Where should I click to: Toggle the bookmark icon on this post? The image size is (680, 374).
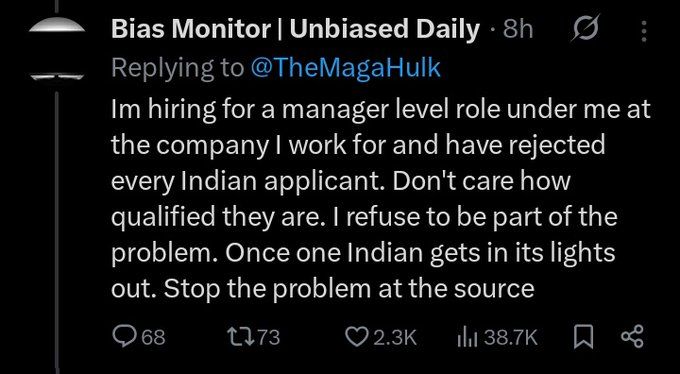point(583,337)
